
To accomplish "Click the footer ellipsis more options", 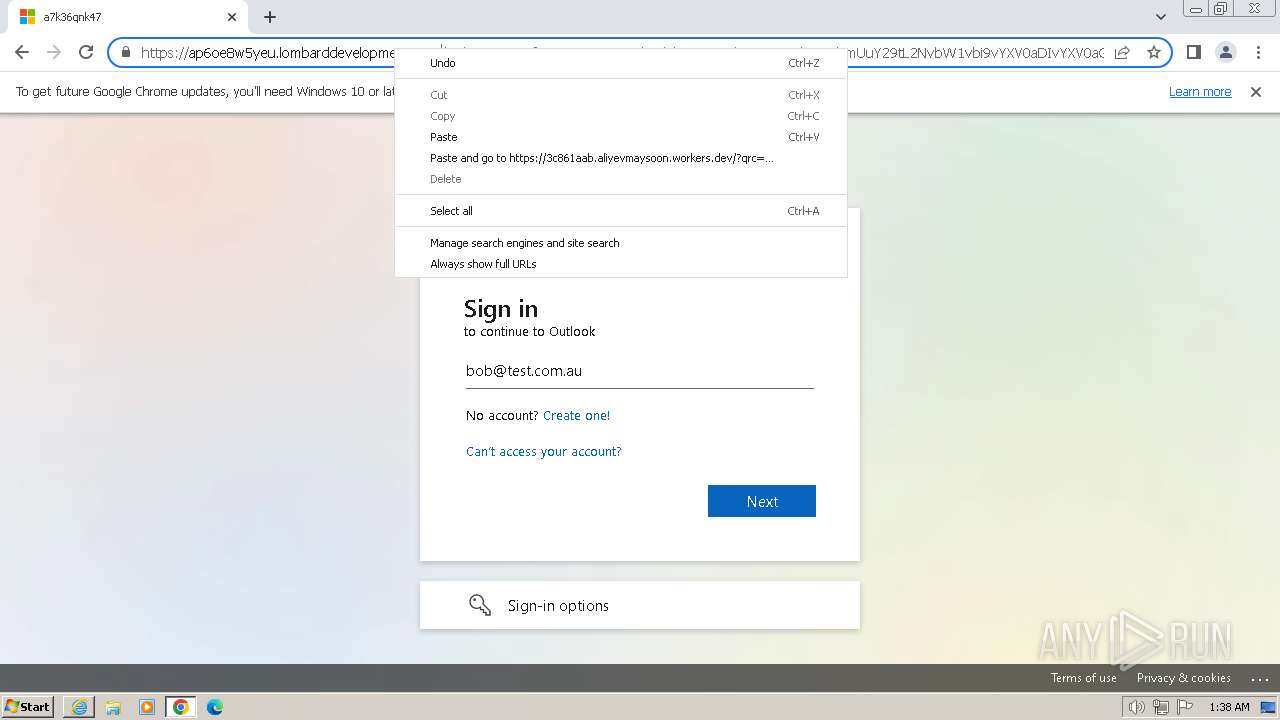I will click(x=1259, y=678).
